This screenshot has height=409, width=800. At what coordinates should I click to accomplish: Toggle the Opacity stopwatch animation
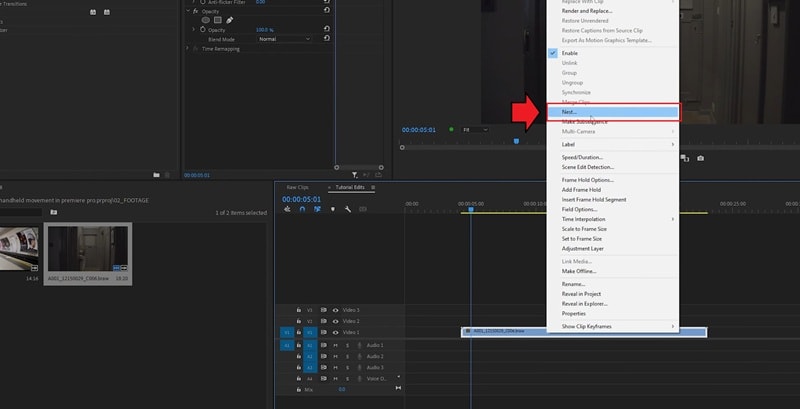coord(202,30)
